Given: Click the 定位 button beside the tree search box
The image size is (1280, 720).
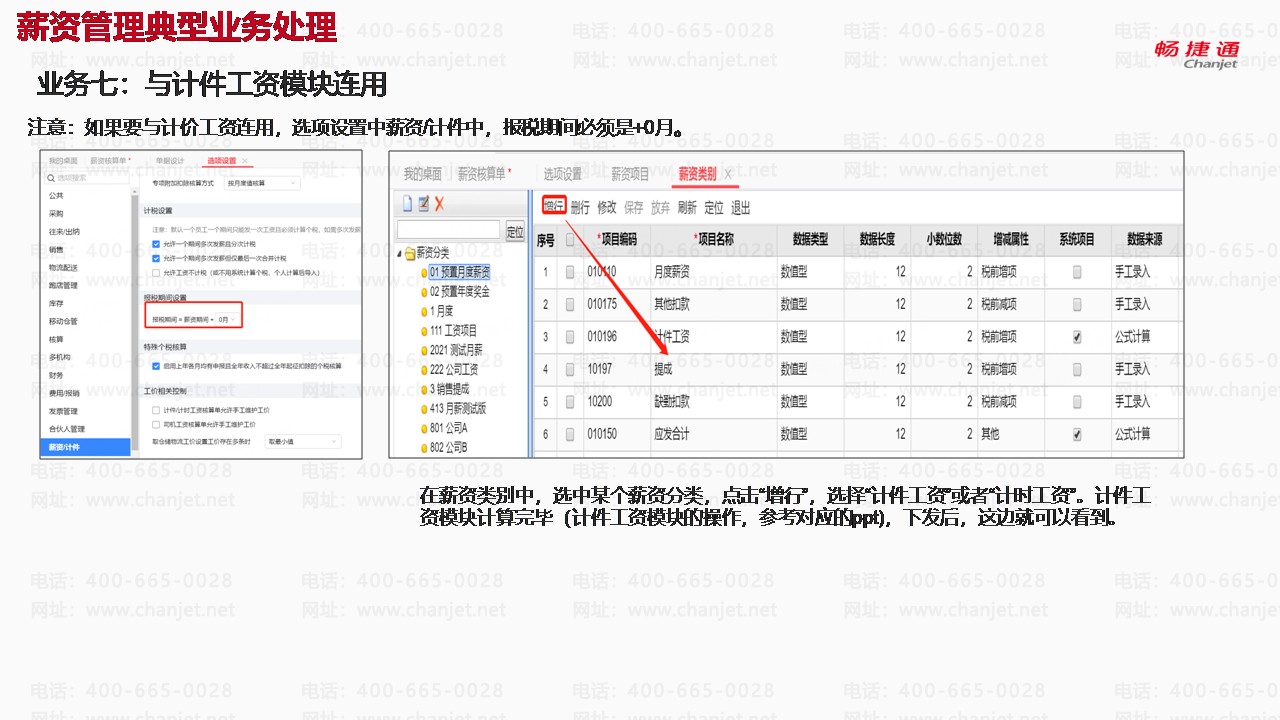Looking at the screenshot, I should [x=515, y=231].
